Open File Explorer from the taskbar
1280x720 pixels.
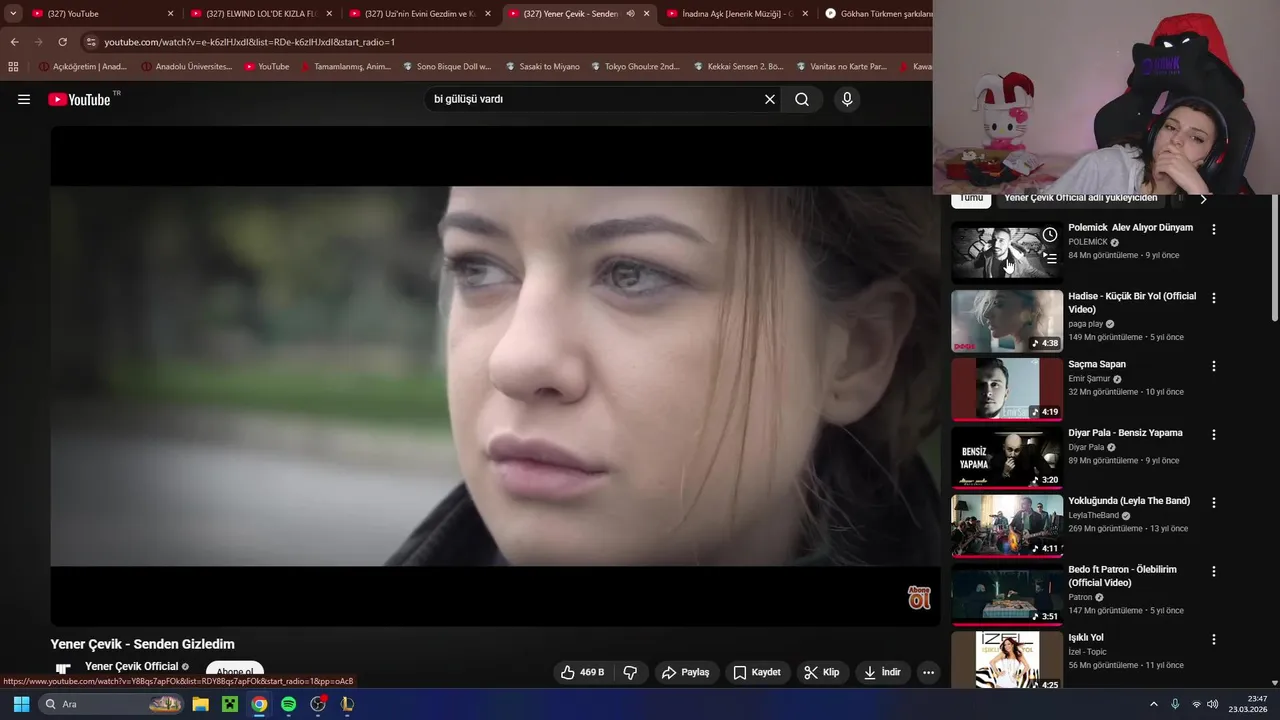[x=200, y=704]
